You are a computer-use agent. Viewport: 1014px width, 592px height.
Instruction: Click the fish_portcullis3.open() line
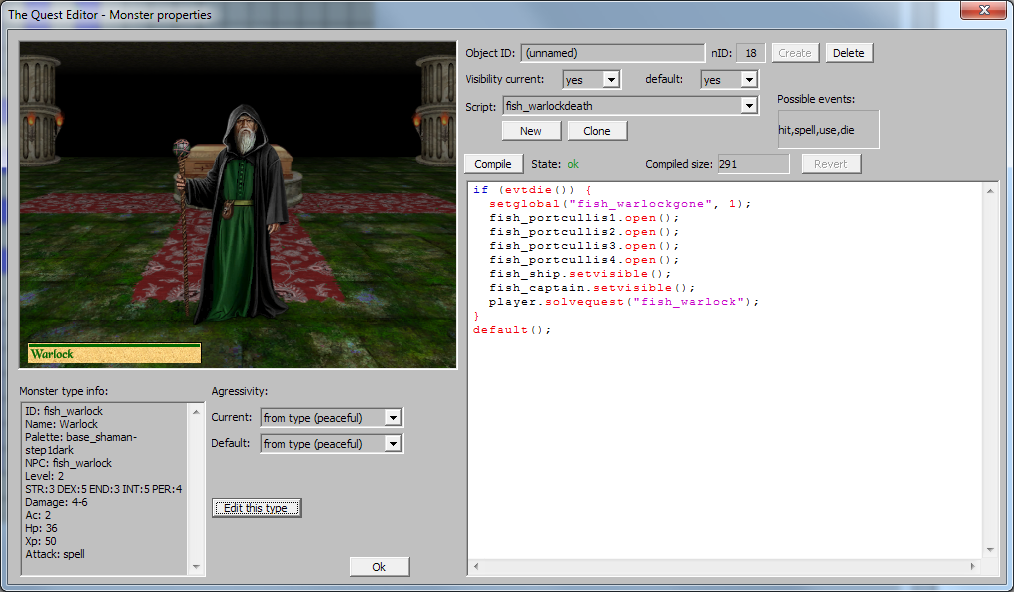click(584, 246)
